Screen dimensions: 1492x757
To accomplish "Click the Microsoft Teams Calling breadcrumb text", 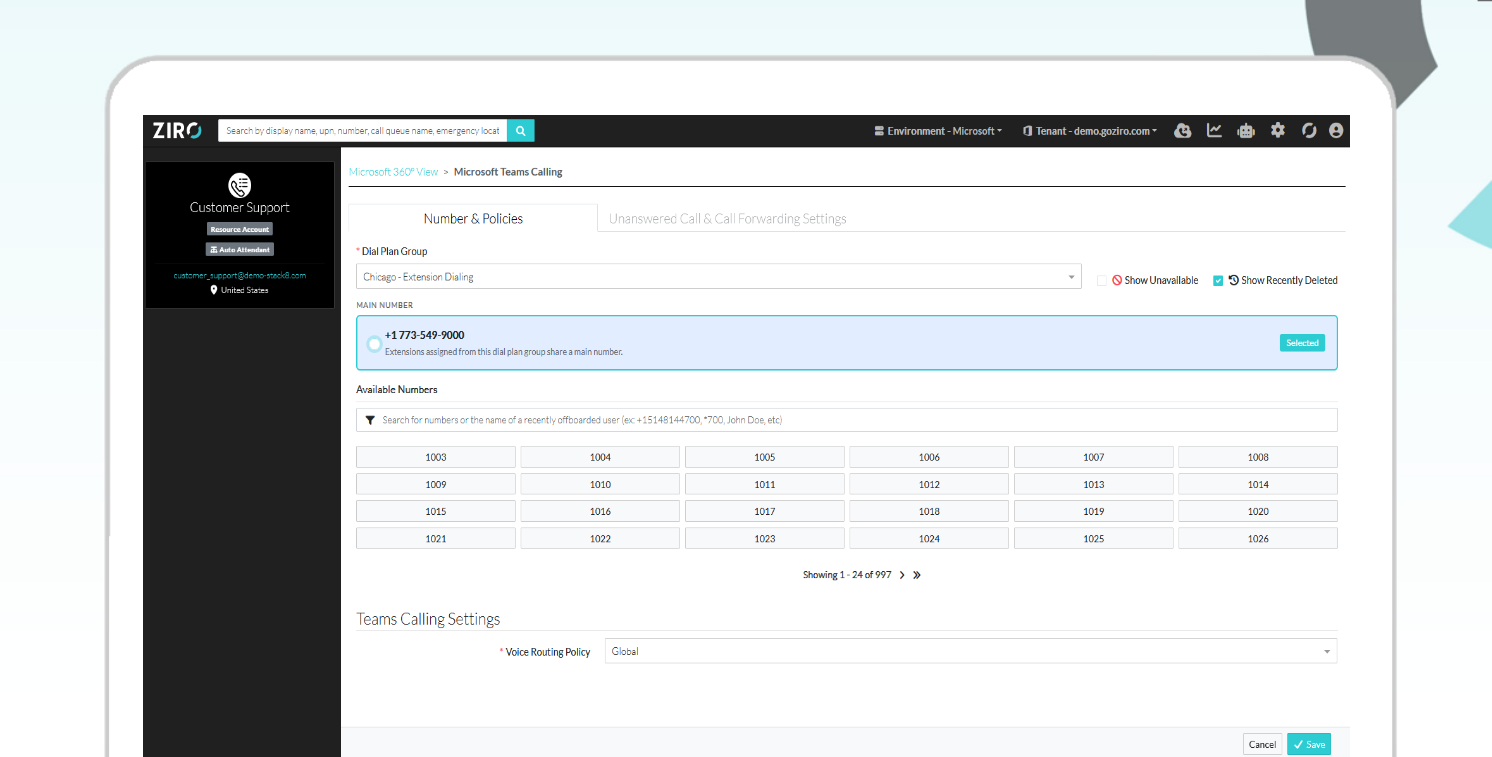I will pyautogui.click(x=508, y=172).
